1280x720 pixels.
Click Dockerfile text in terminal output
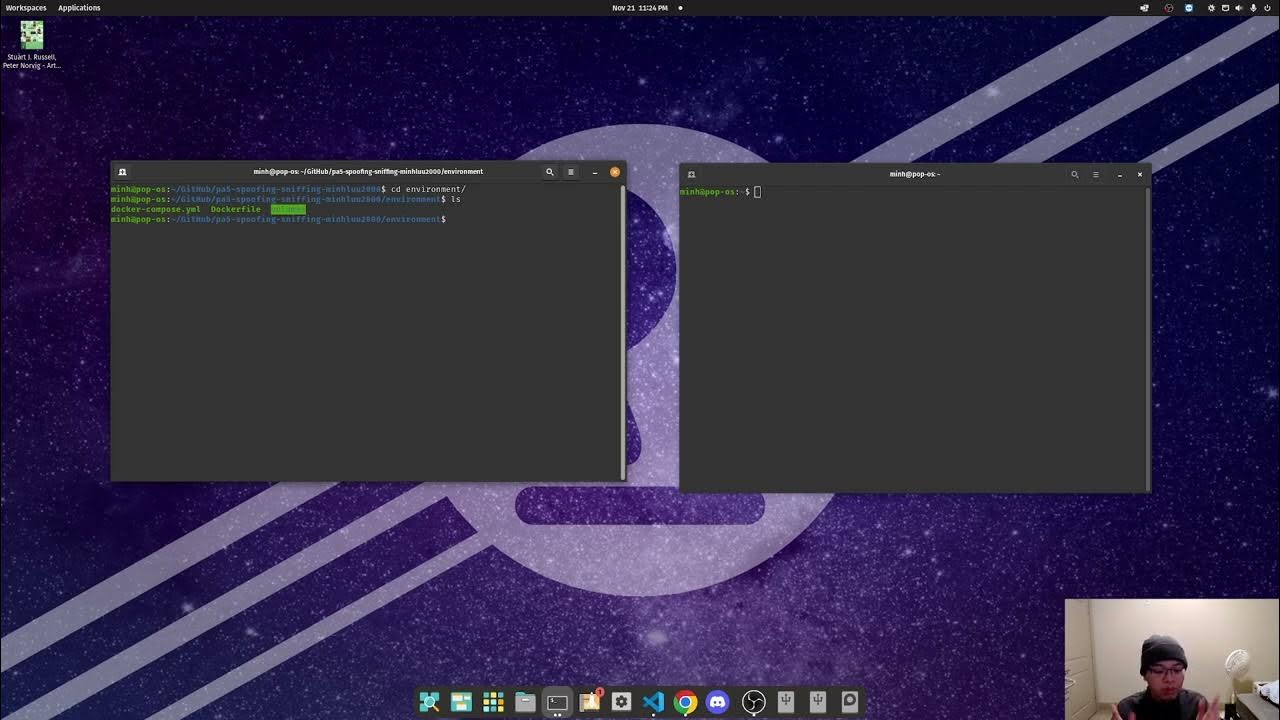[x=235, y=209]
